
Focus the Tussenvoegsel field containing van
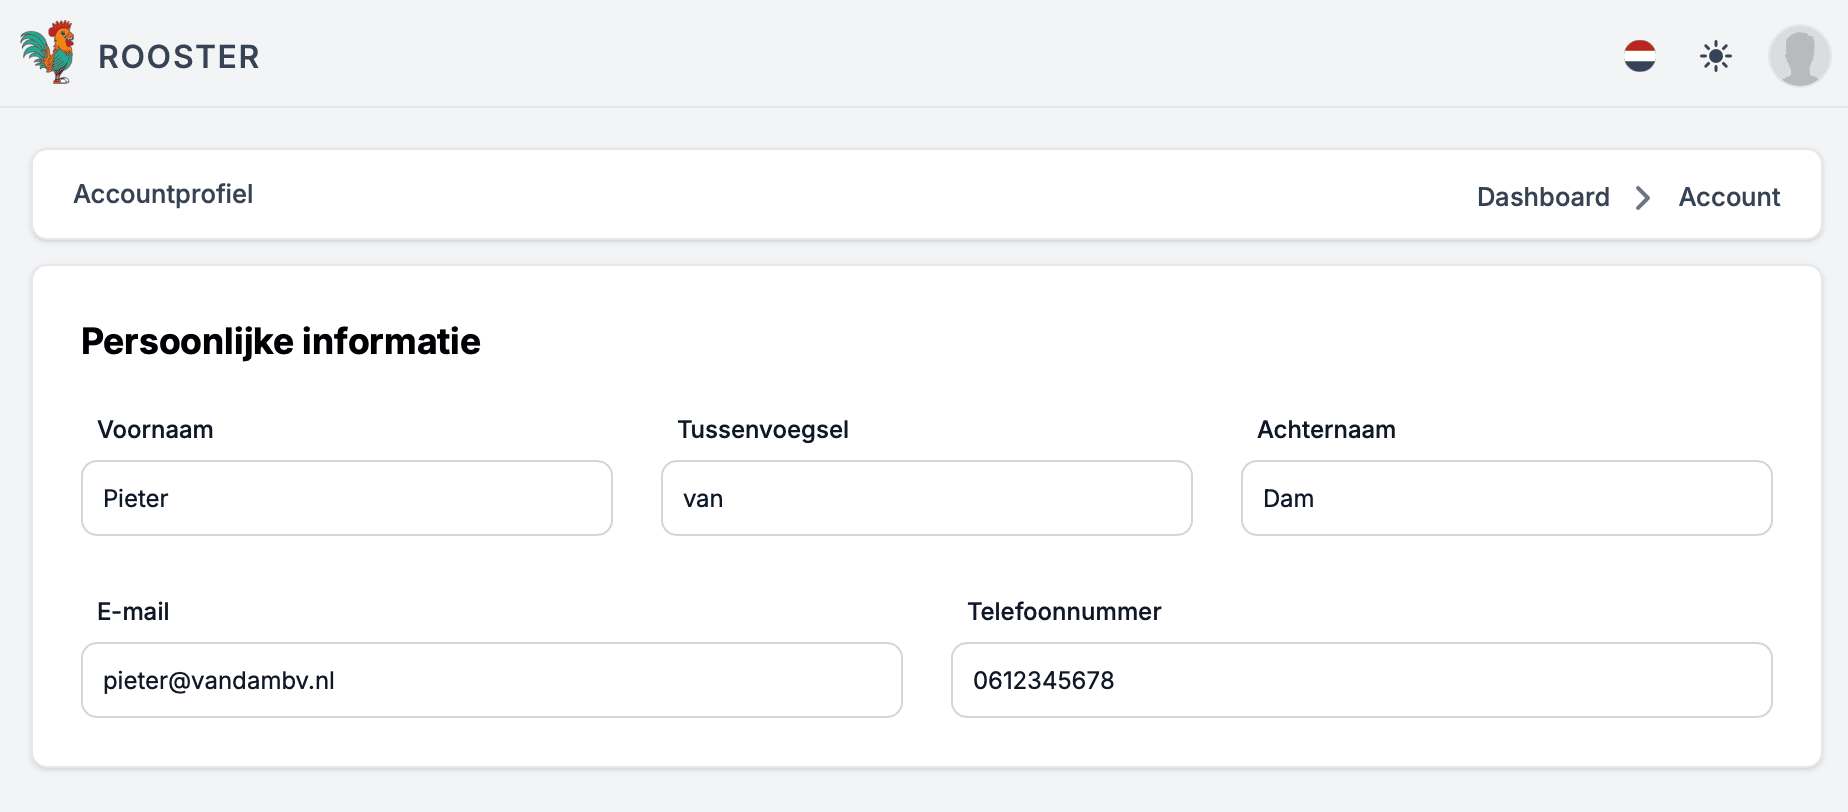(x=926, y=498)
